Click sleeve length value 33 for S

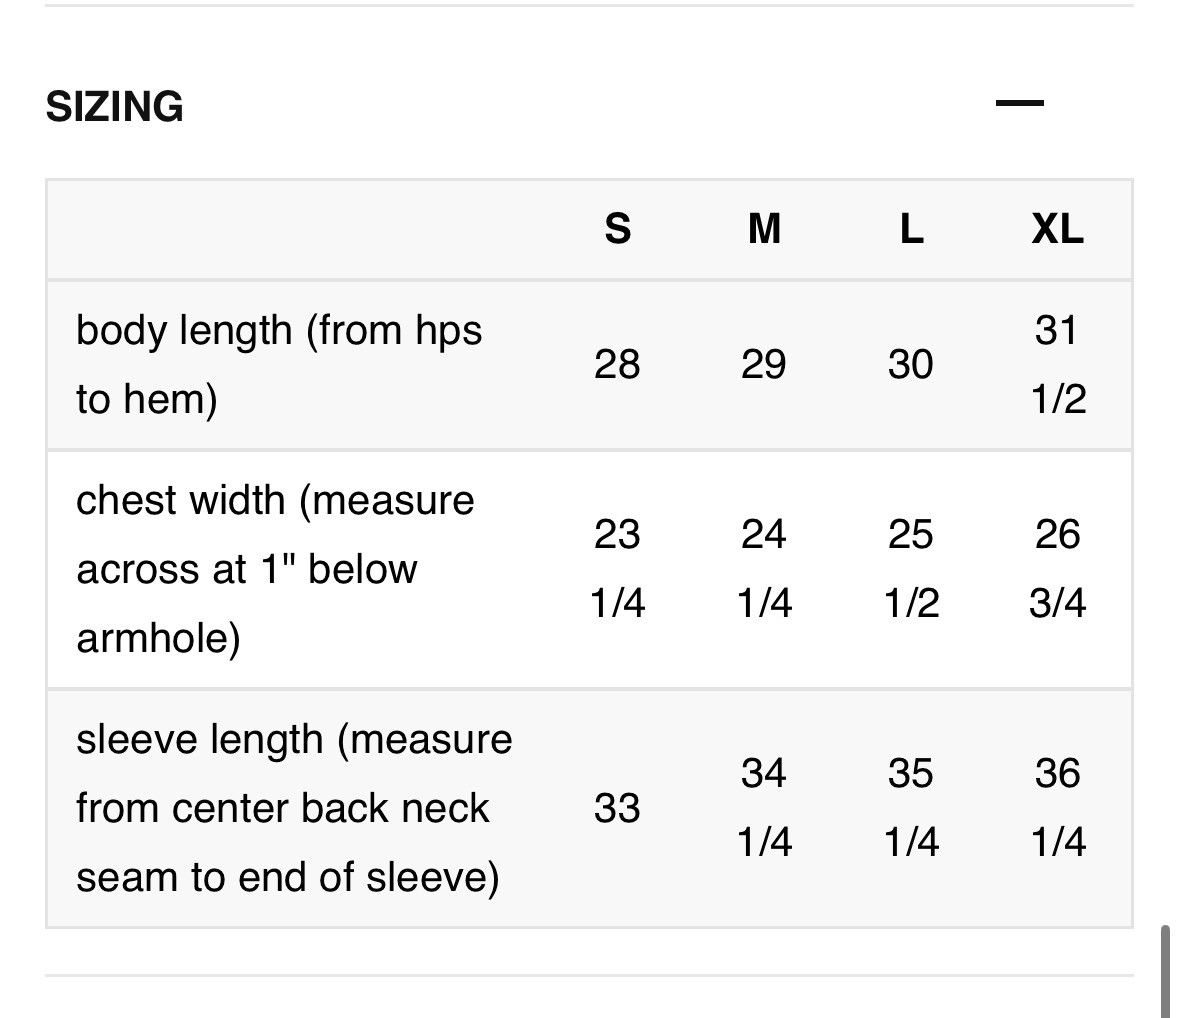(x=617, y=808)
